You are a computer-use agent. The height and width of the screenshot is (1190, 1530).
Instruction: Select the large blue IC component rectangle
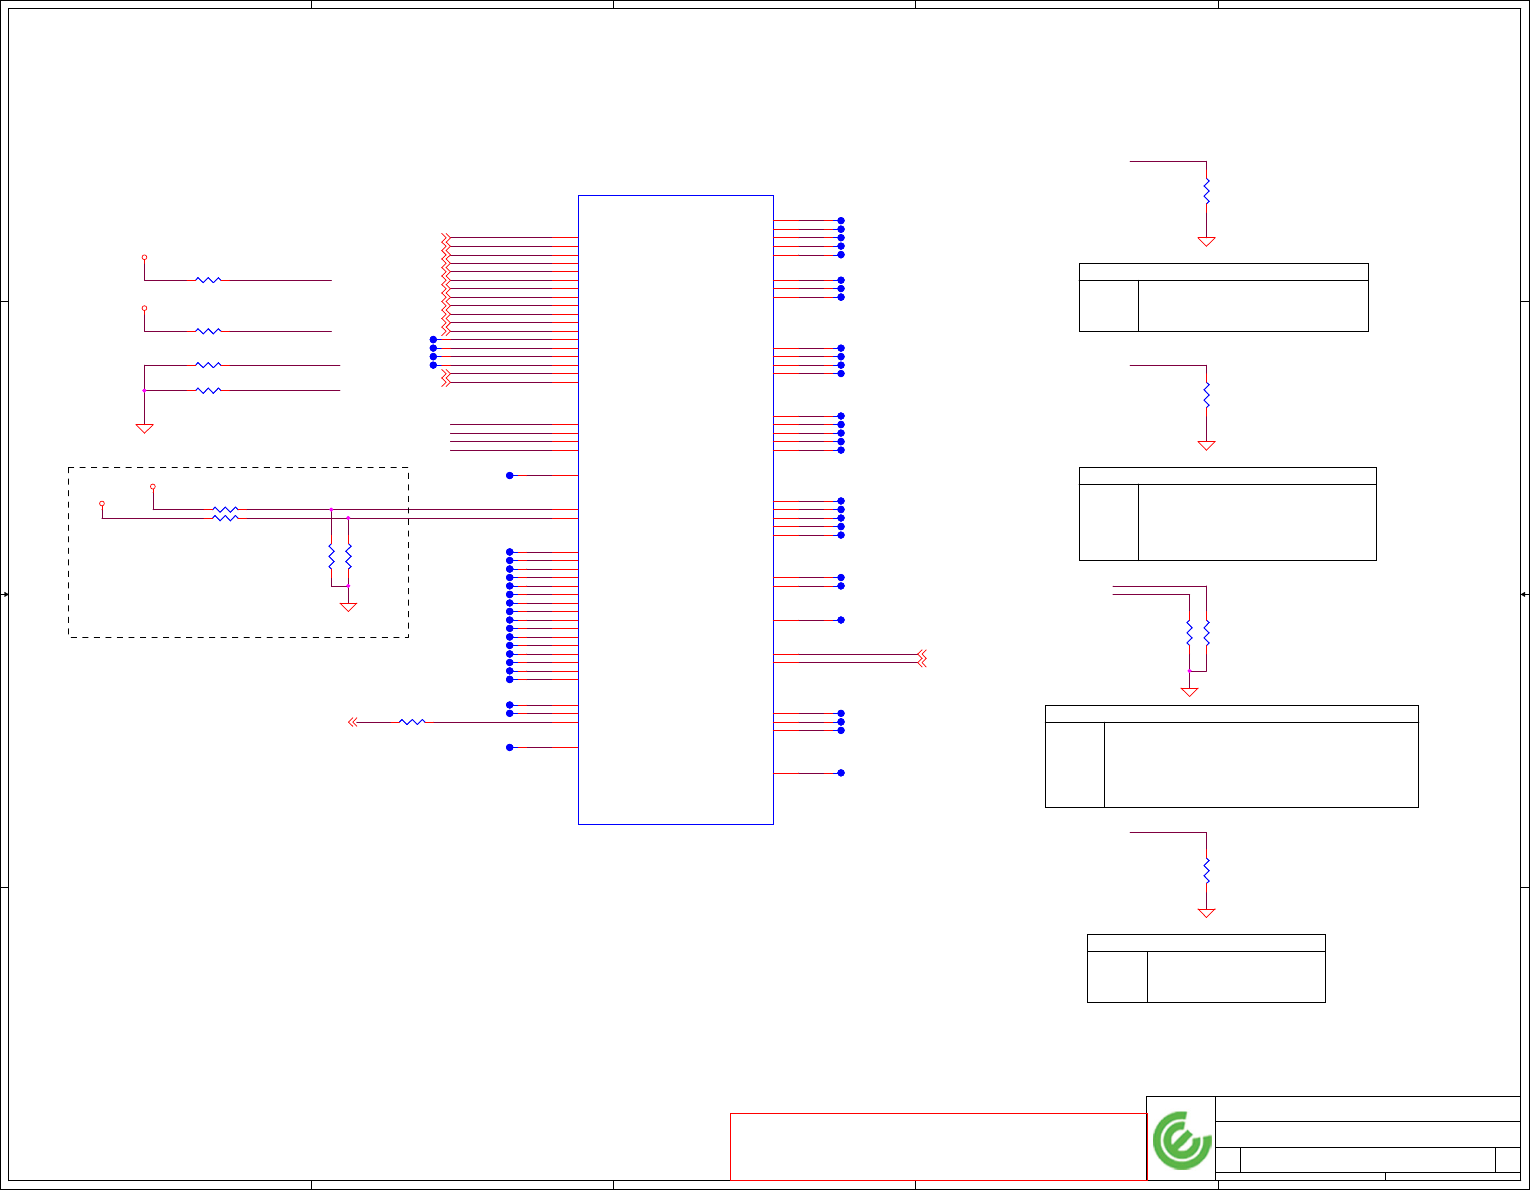point(676,510)
